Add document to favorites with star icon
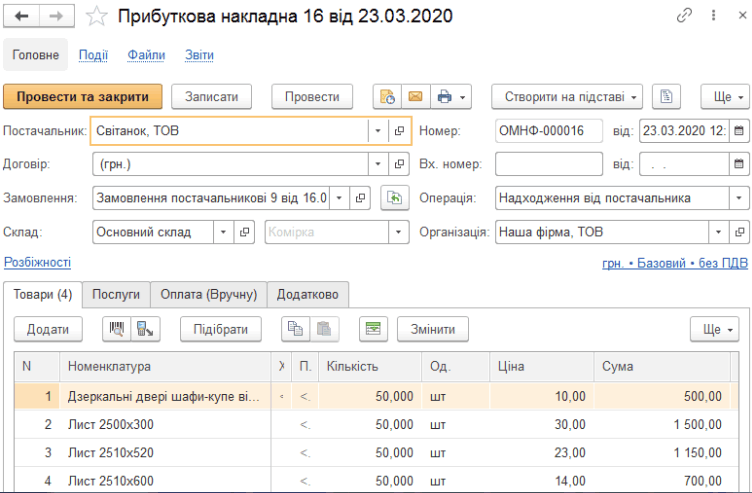 [96, 16]
